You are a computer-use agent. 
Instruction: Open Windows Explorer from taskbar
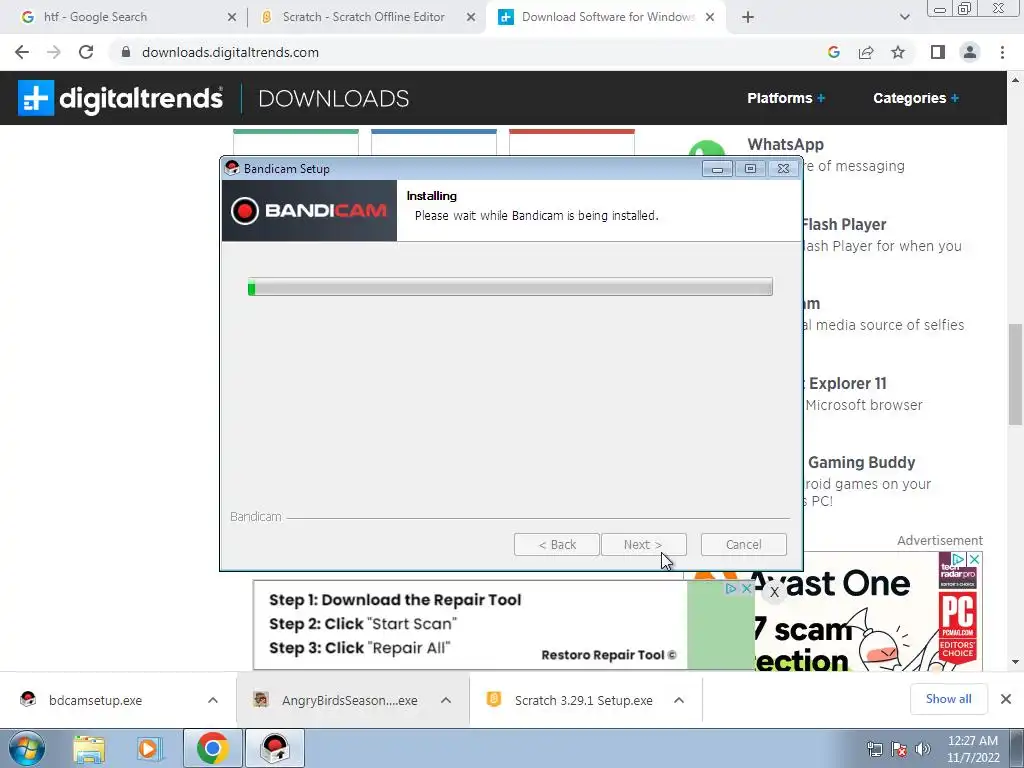pos(89,748)
